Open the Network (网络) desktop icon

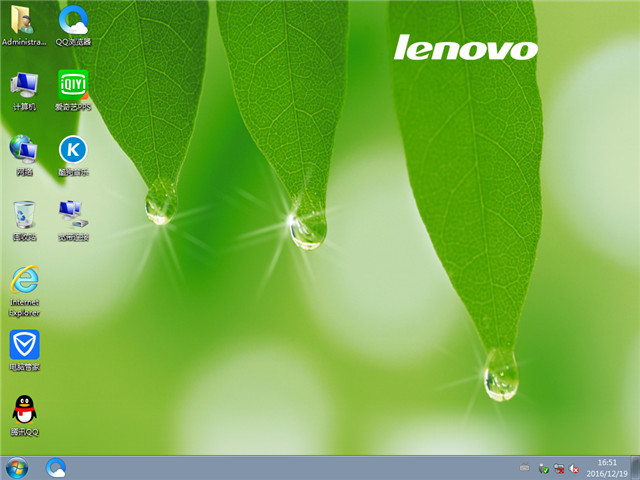click(24, 150)
